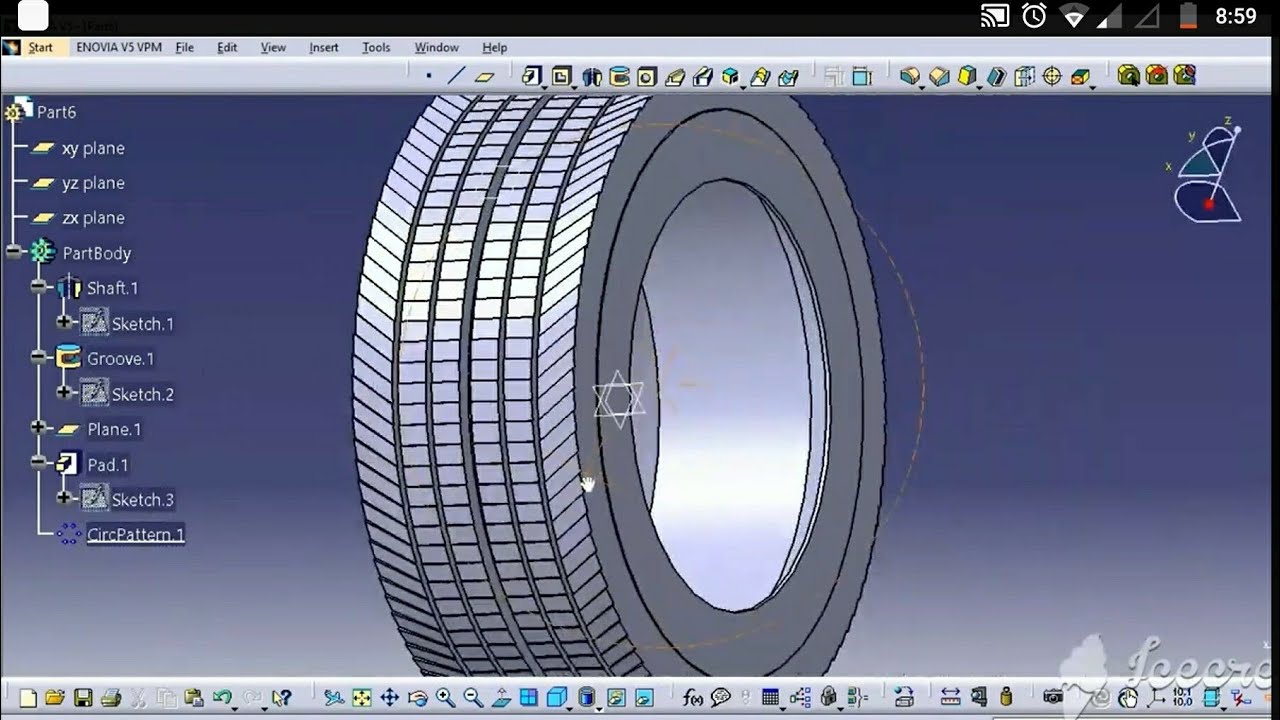Image resolution: width=1280 pixels, height=720 pixels.
Task: Select CircPattern.1 in the specification tree
Action: (x=135, y=534)
